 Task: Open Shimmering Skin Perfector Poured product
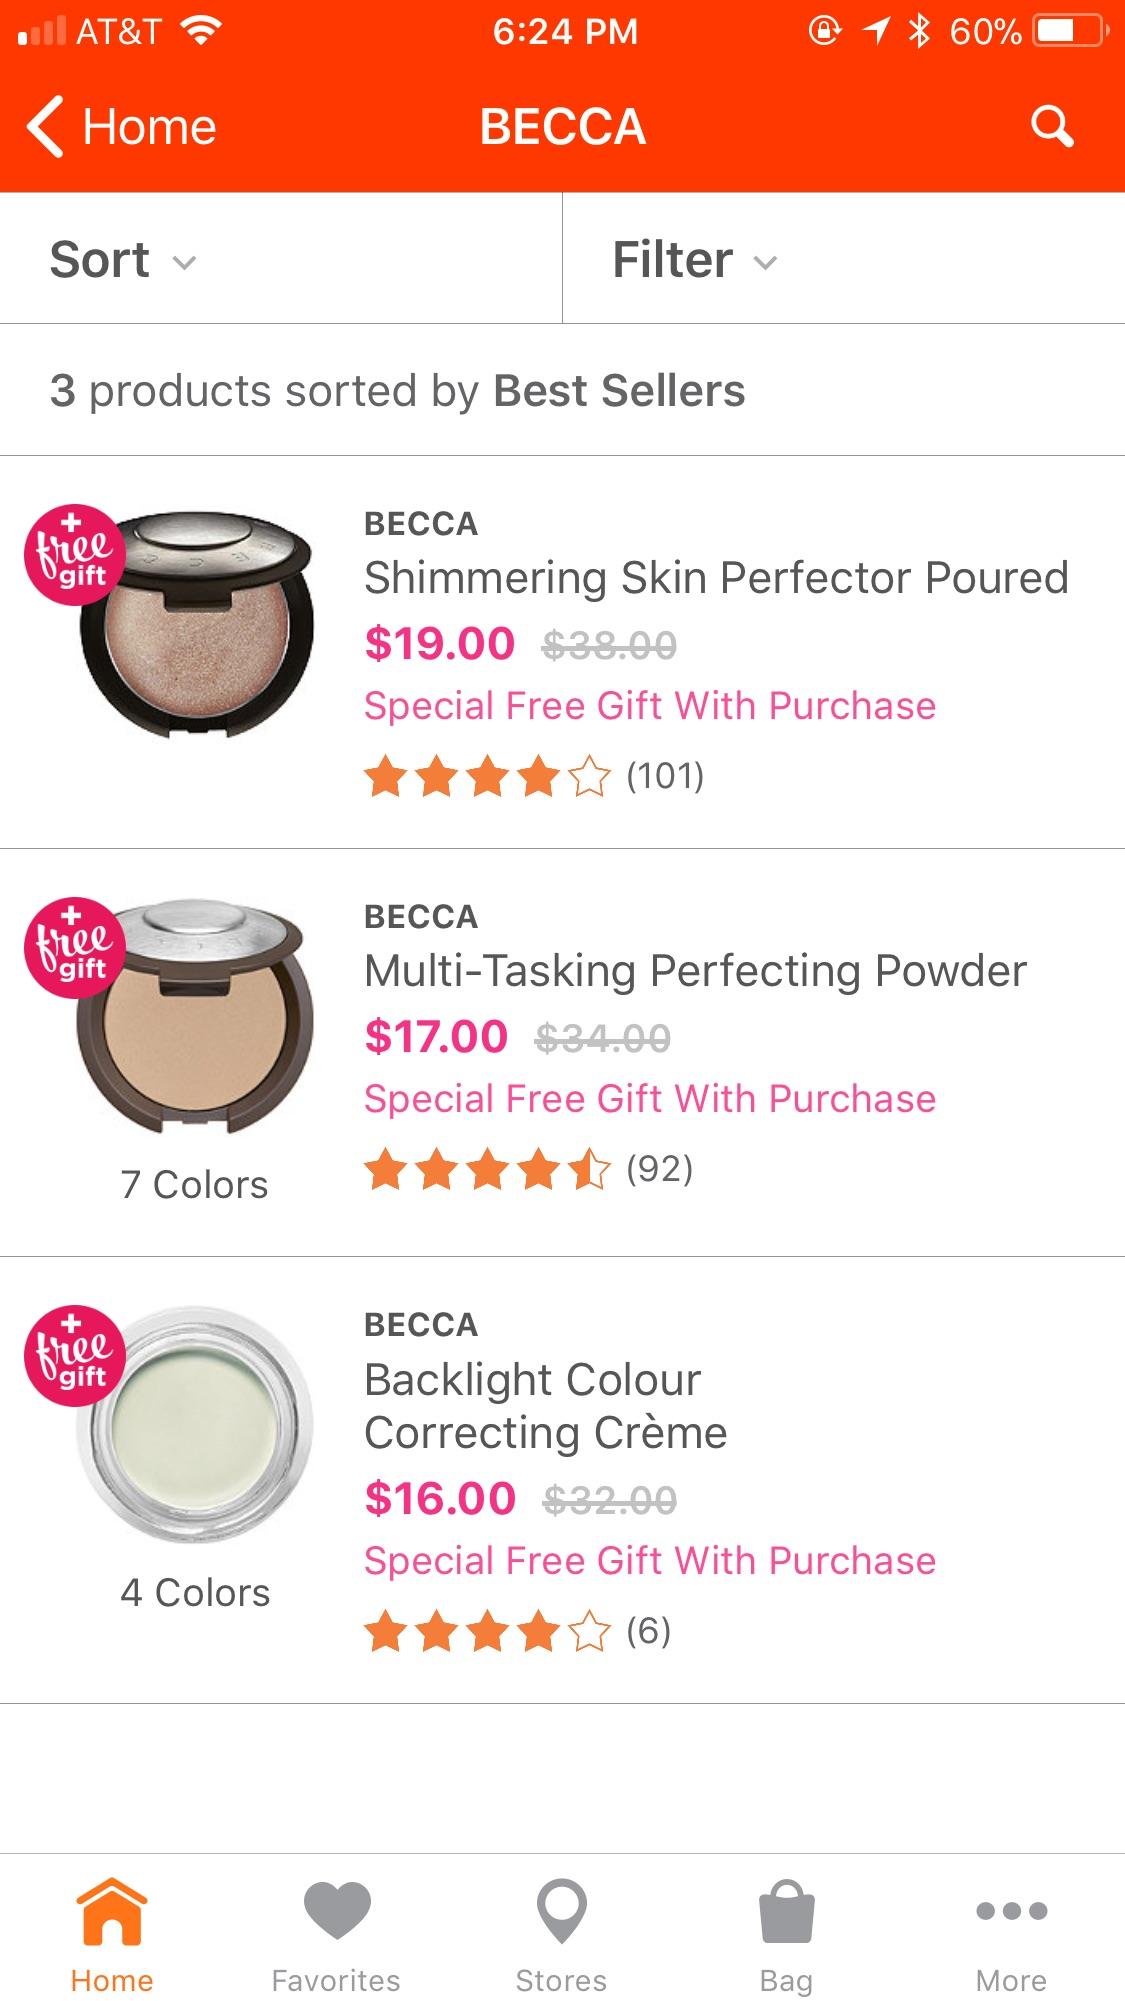(716, 577)
